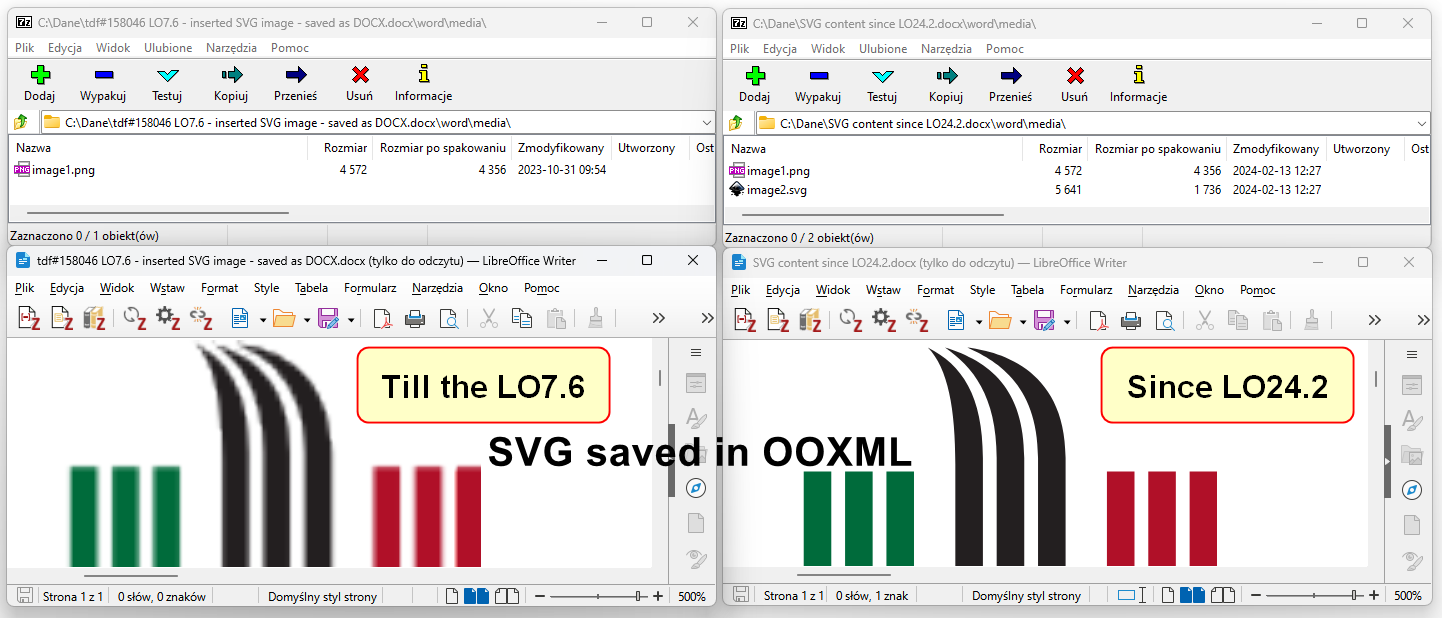Screen dimensions: 1442x618
Task: Open Properties deck in right Writer sidebar
Action: (1412, 386)
